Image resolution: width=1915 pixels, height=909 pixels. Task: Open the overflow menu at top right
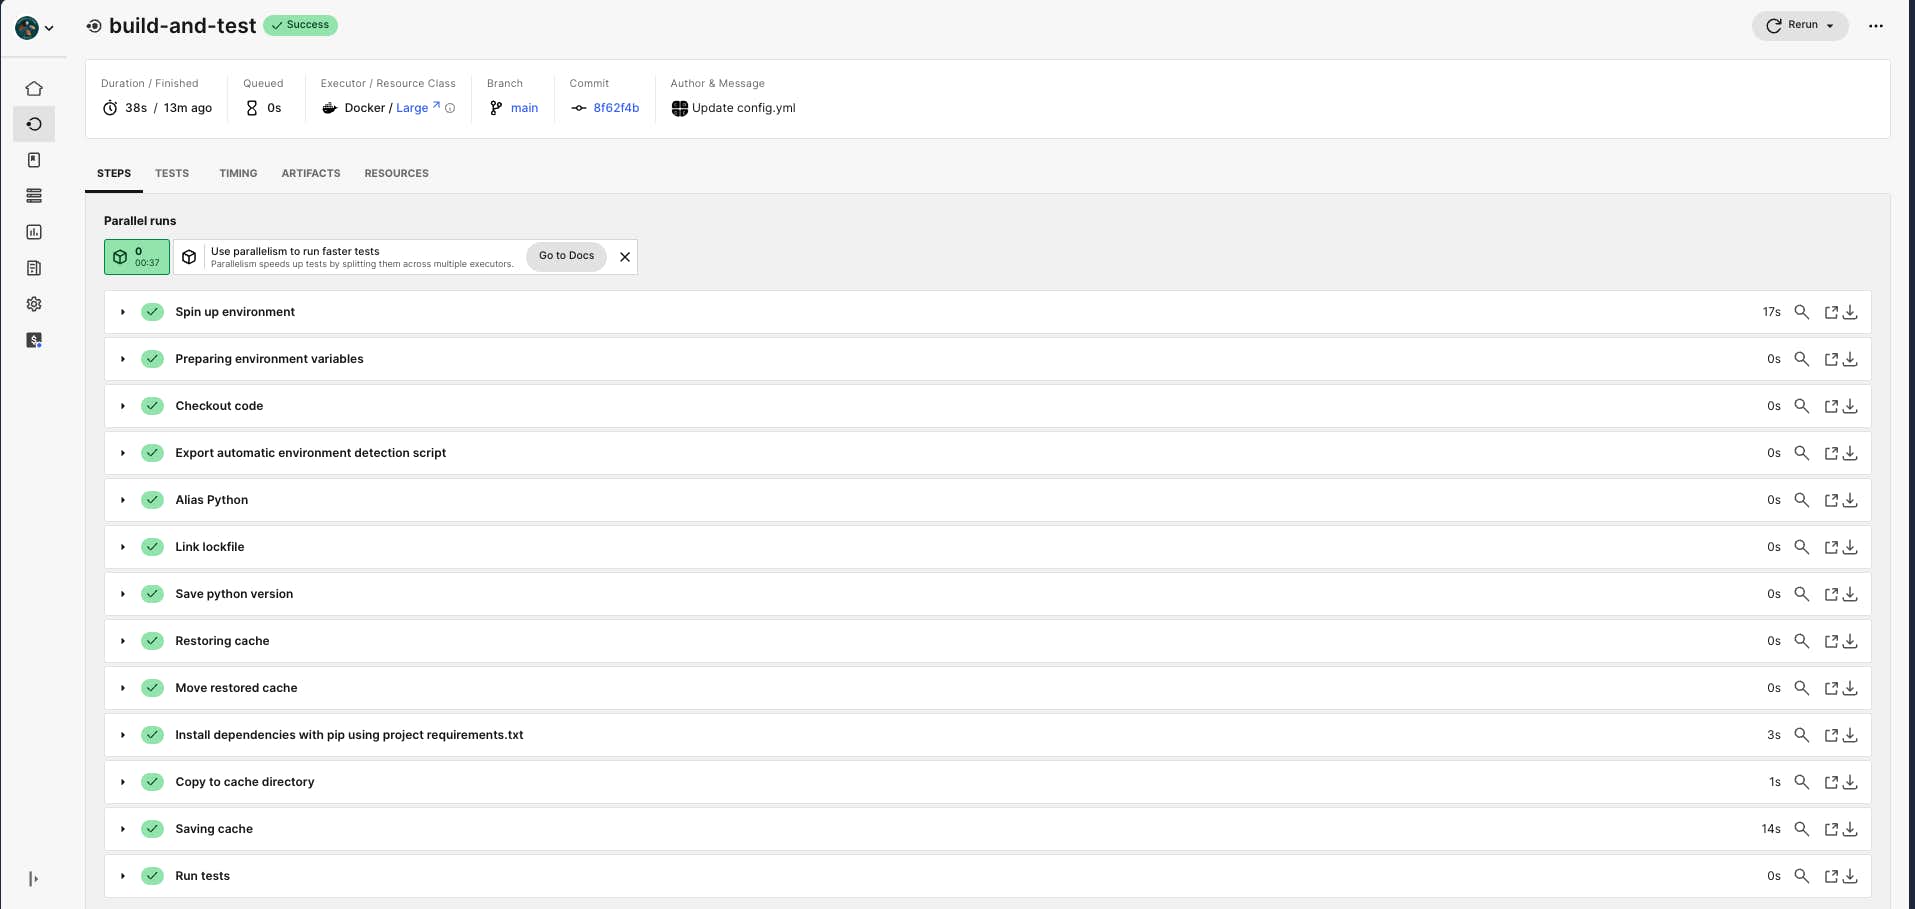point(1877,26)
